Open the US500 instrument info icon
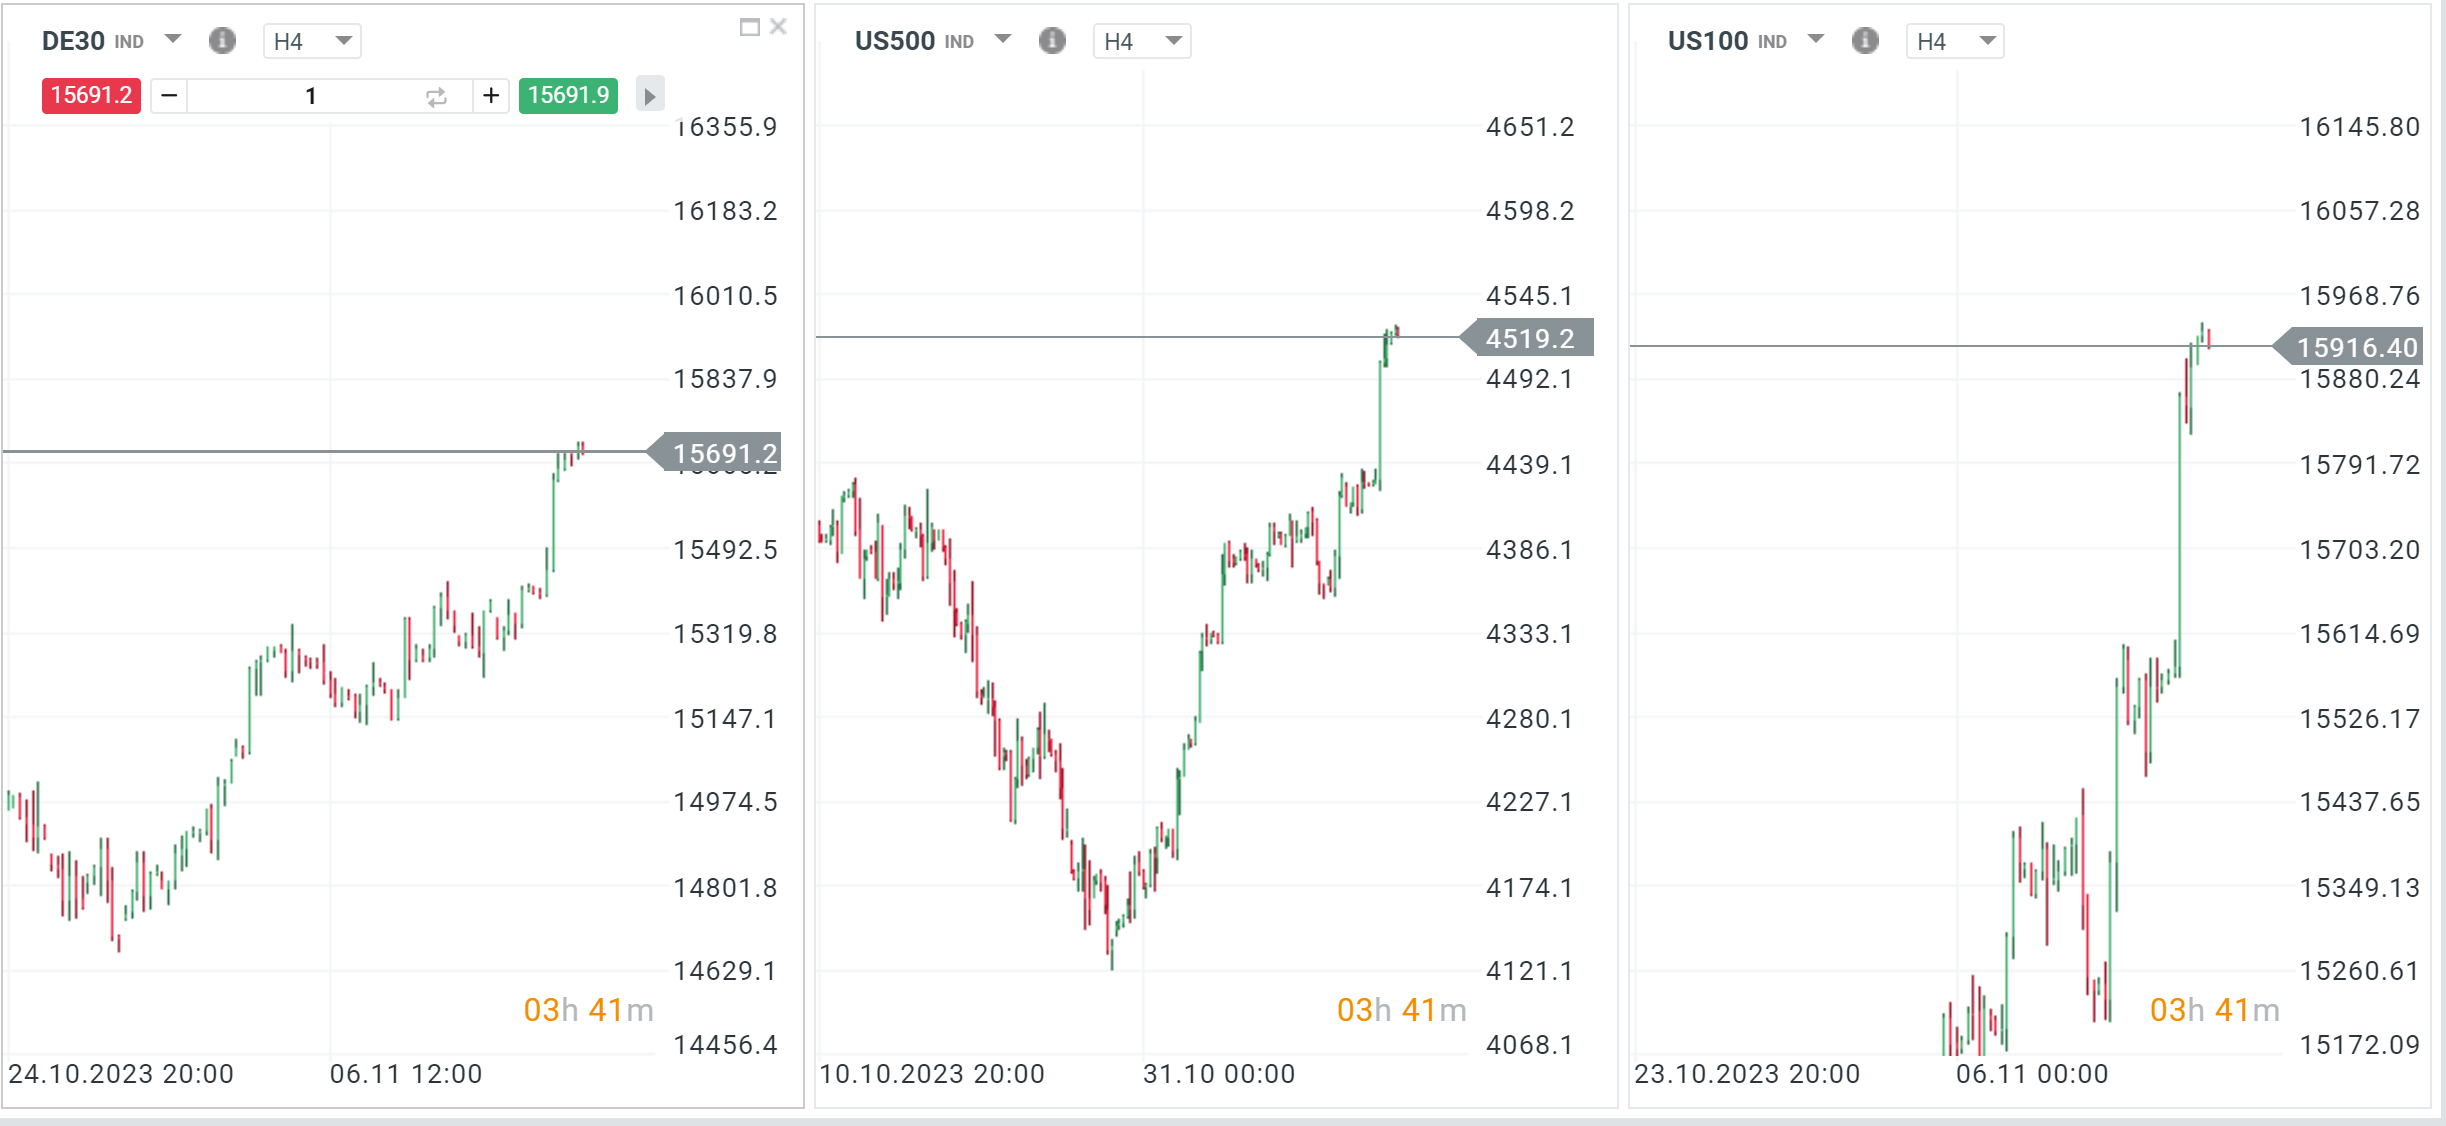The height and width of the screenshot is (1126, 2446). coord(1053,41)
